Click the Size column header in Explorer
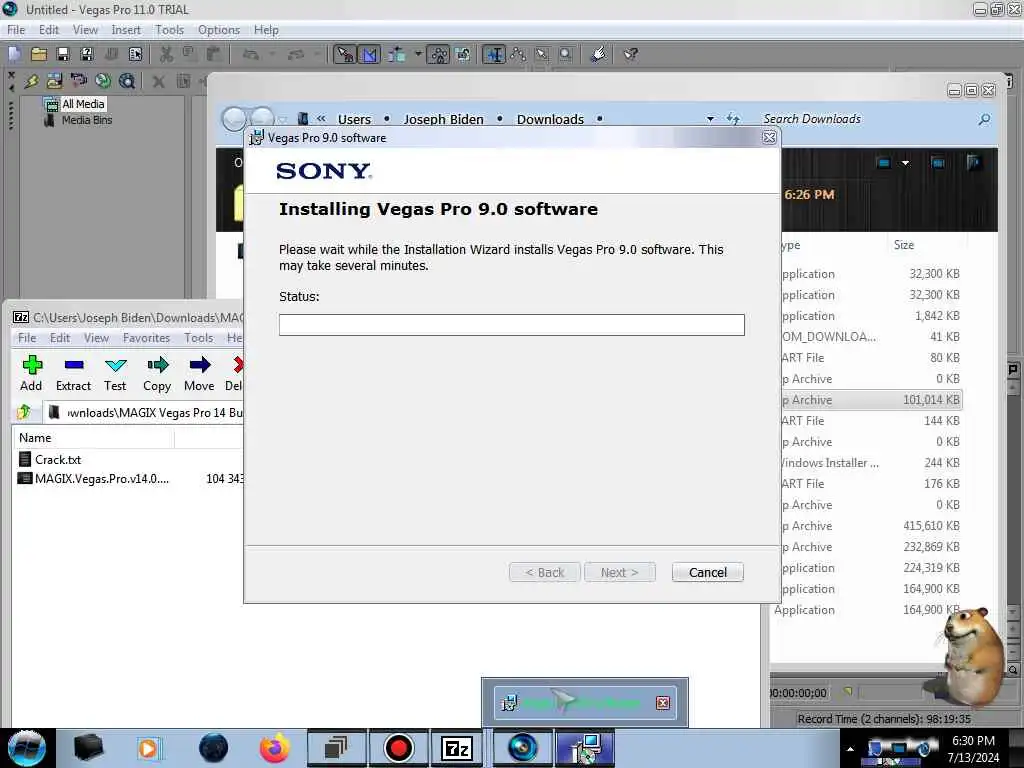The image size is (1024, 768). pyautogui.click(x=904, y=245)
